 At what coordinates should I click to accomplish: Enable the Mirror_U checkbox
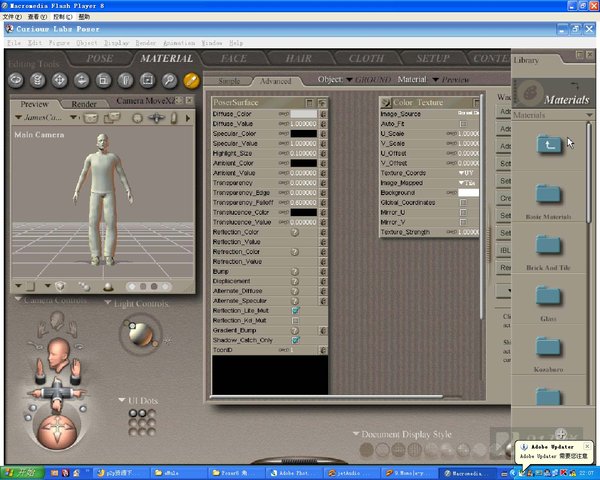click(463, 213)
